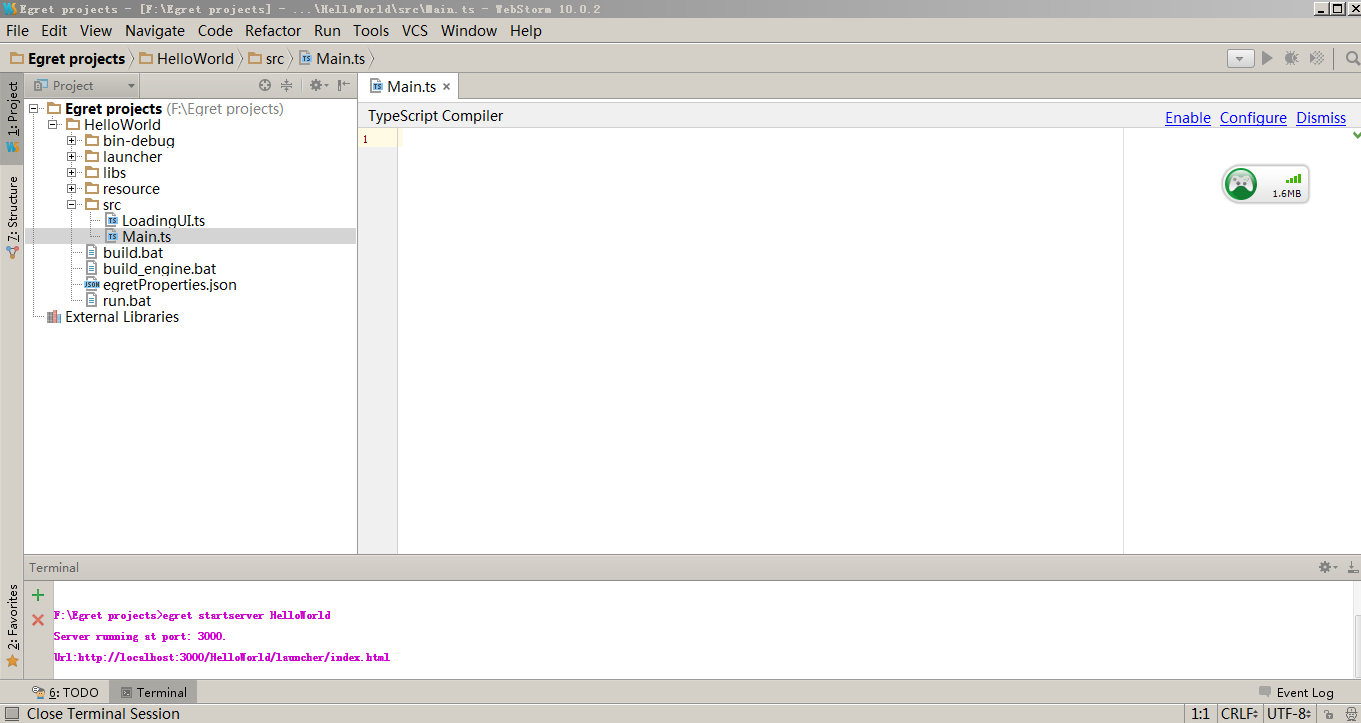Click cursor position 1:1 in status bar
Screen dimensions: 1361x723
(1200, 714)
